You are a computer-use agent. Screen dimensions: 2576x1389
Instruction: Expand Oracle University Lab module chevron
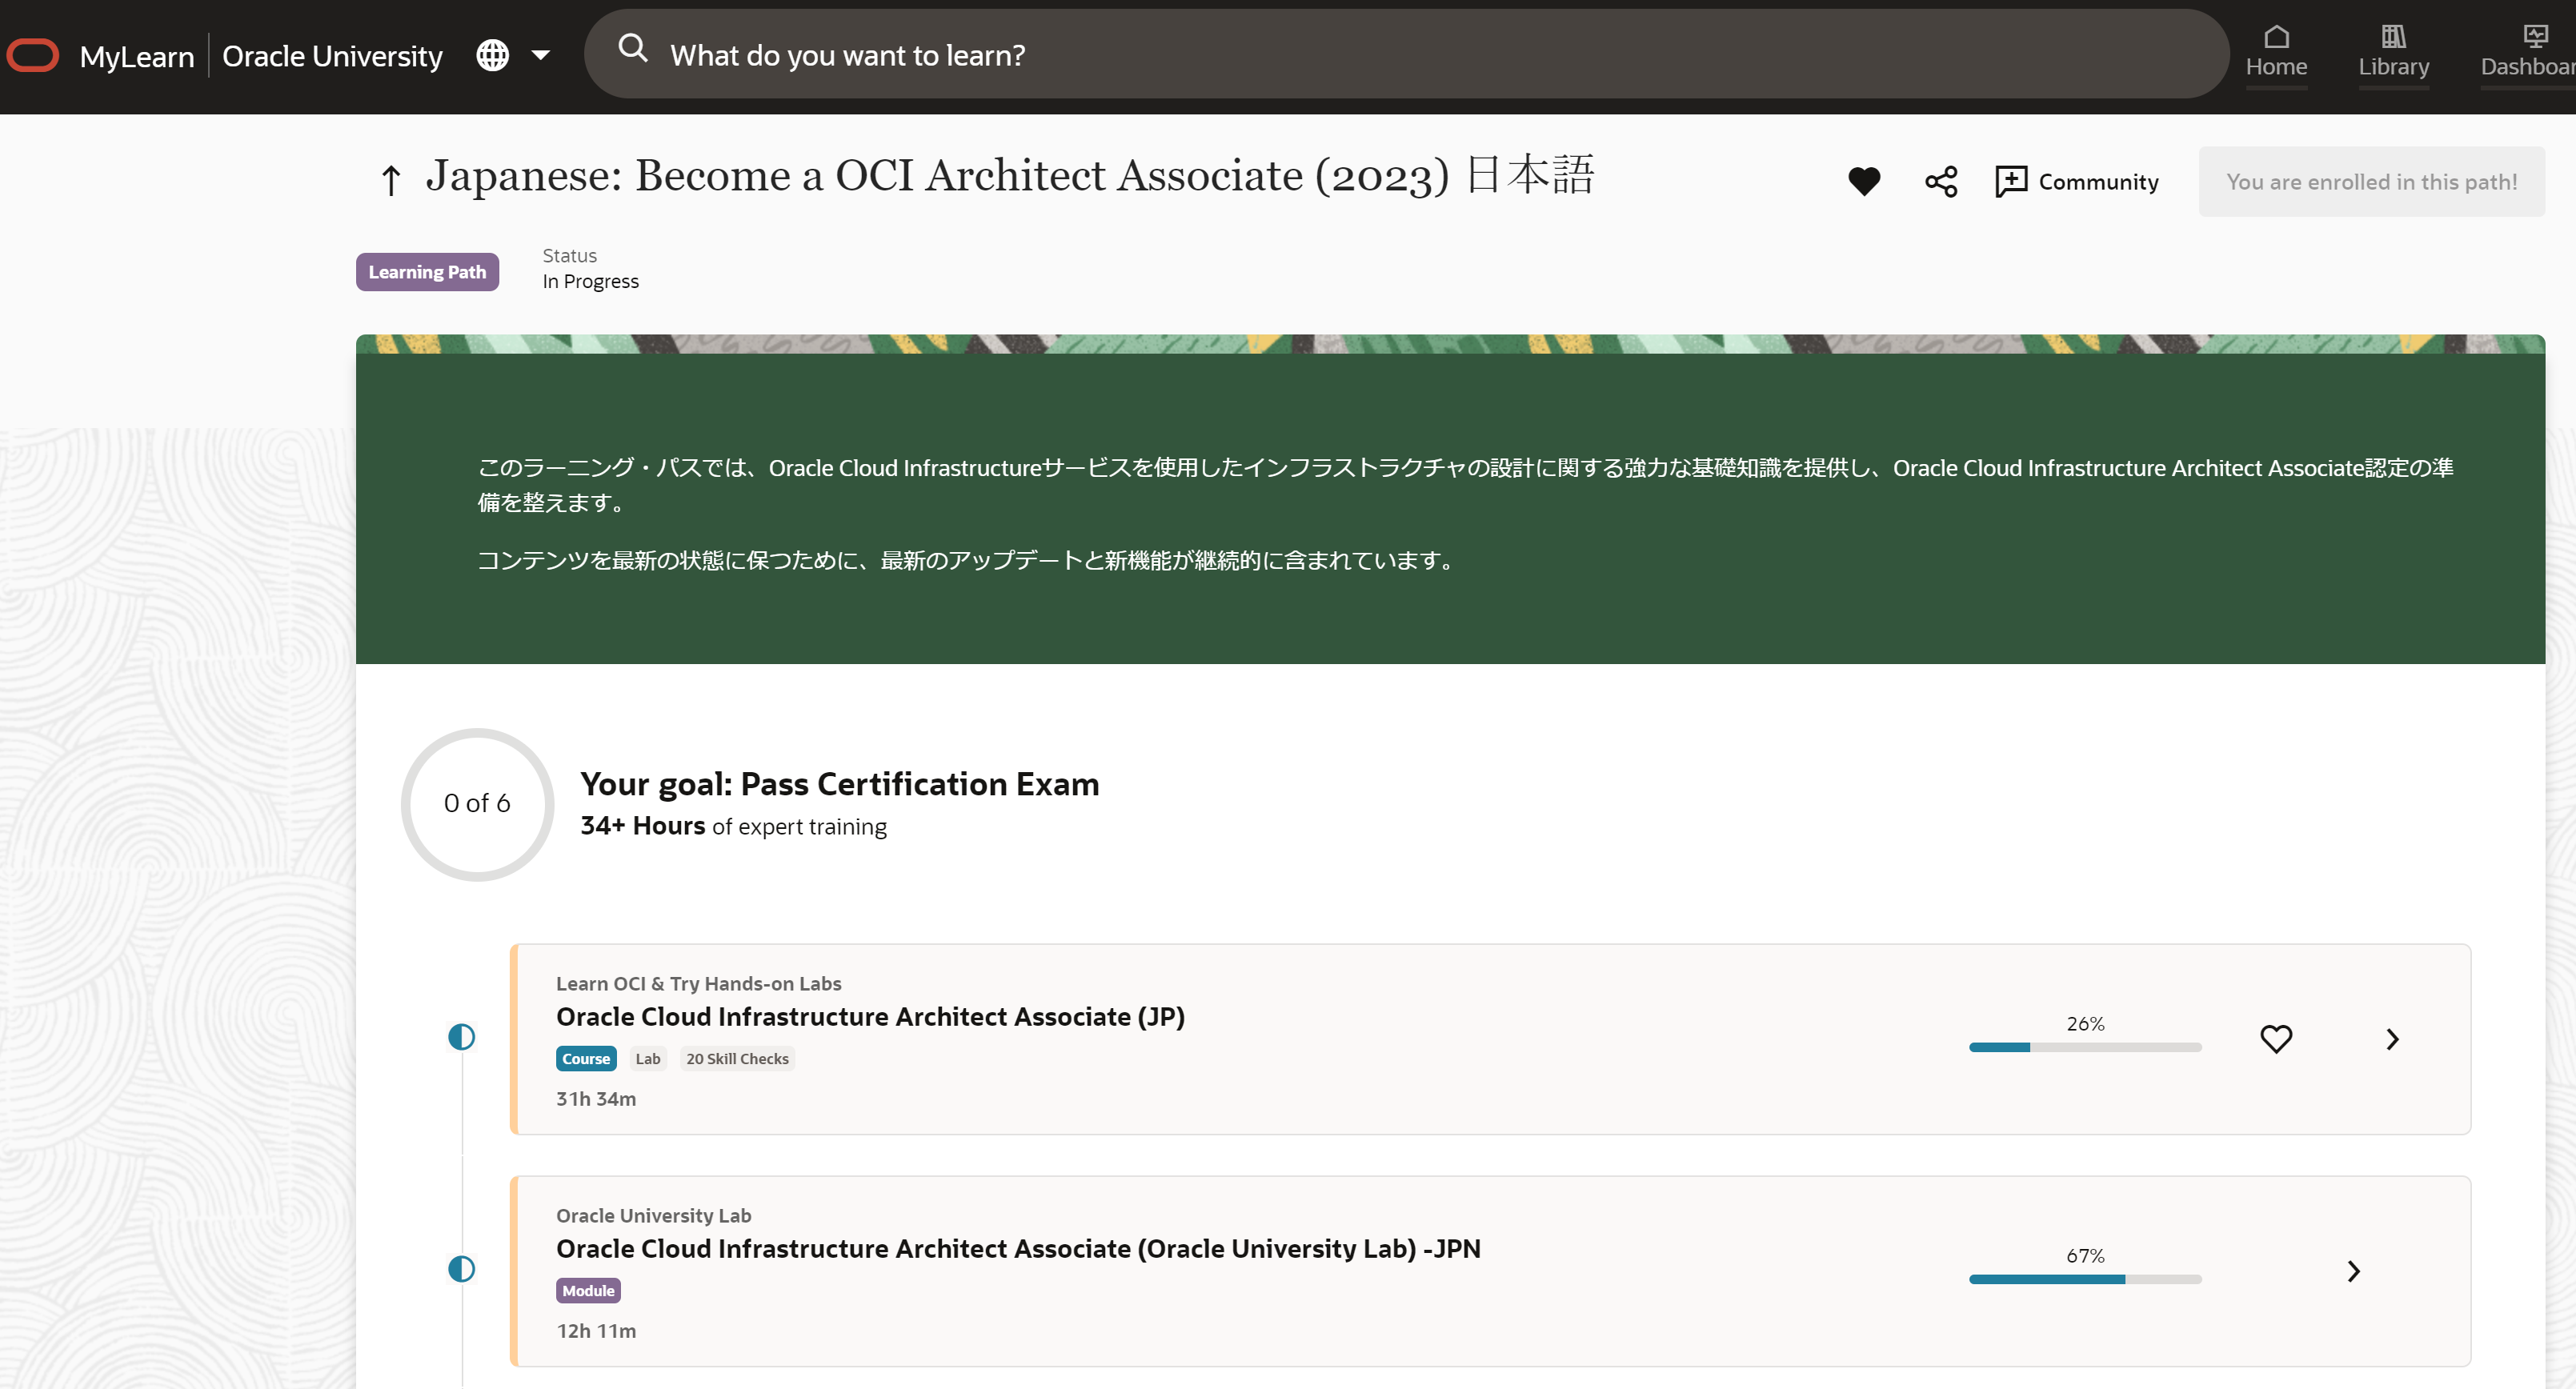click(2353, 1271)
